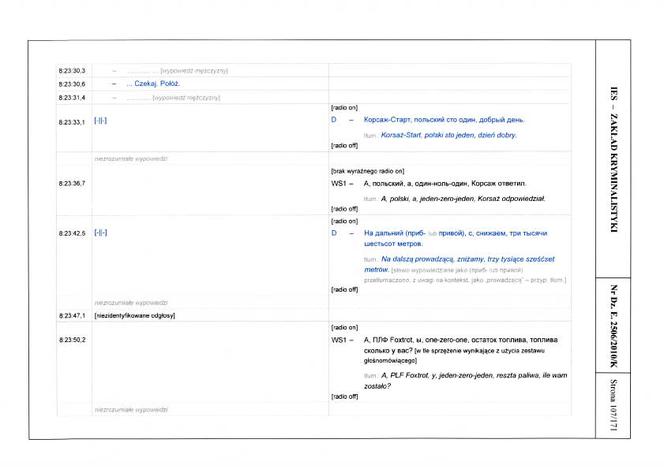Click the timestamp 8:23:50,2

click(72, 340)
